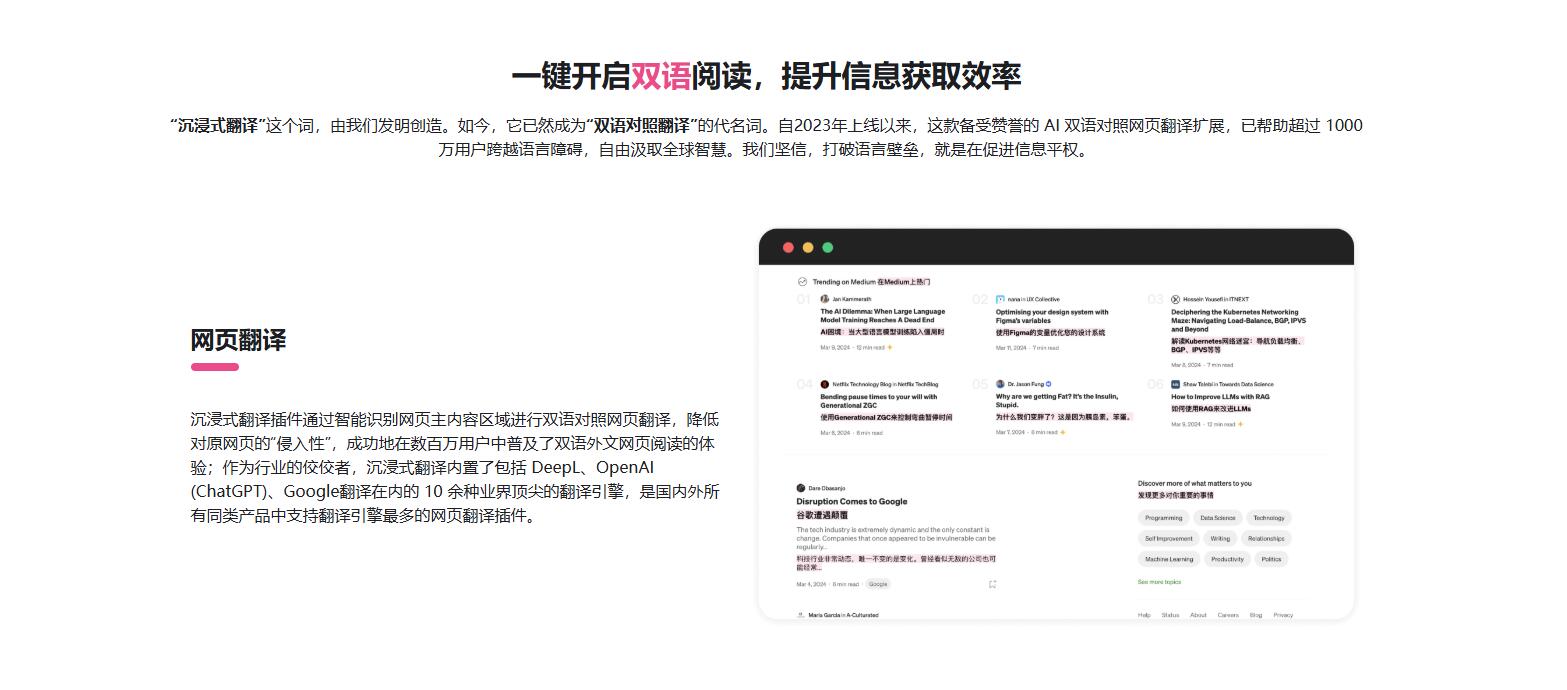Click the About footer link
Screen dimensions: 1567x690
click(x=1198, y=615)
